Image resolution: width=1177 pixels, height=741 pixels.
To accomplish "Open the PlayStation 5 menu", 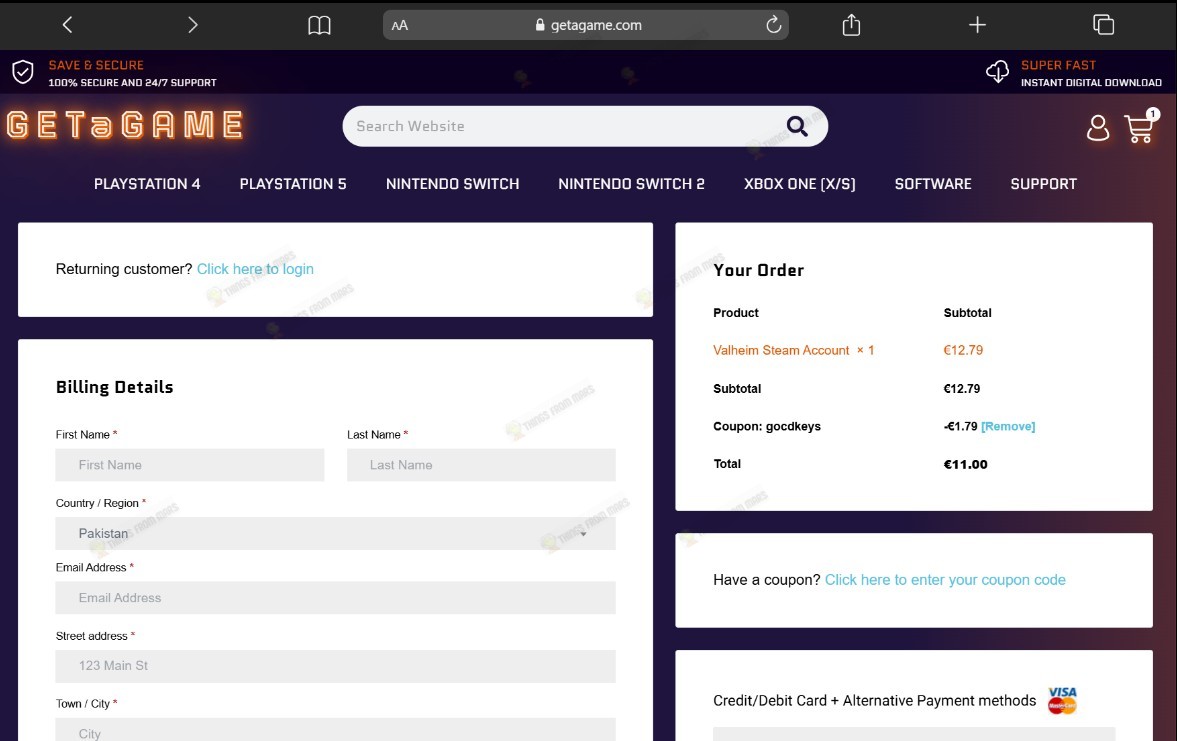I will click(x=293, y=184).
